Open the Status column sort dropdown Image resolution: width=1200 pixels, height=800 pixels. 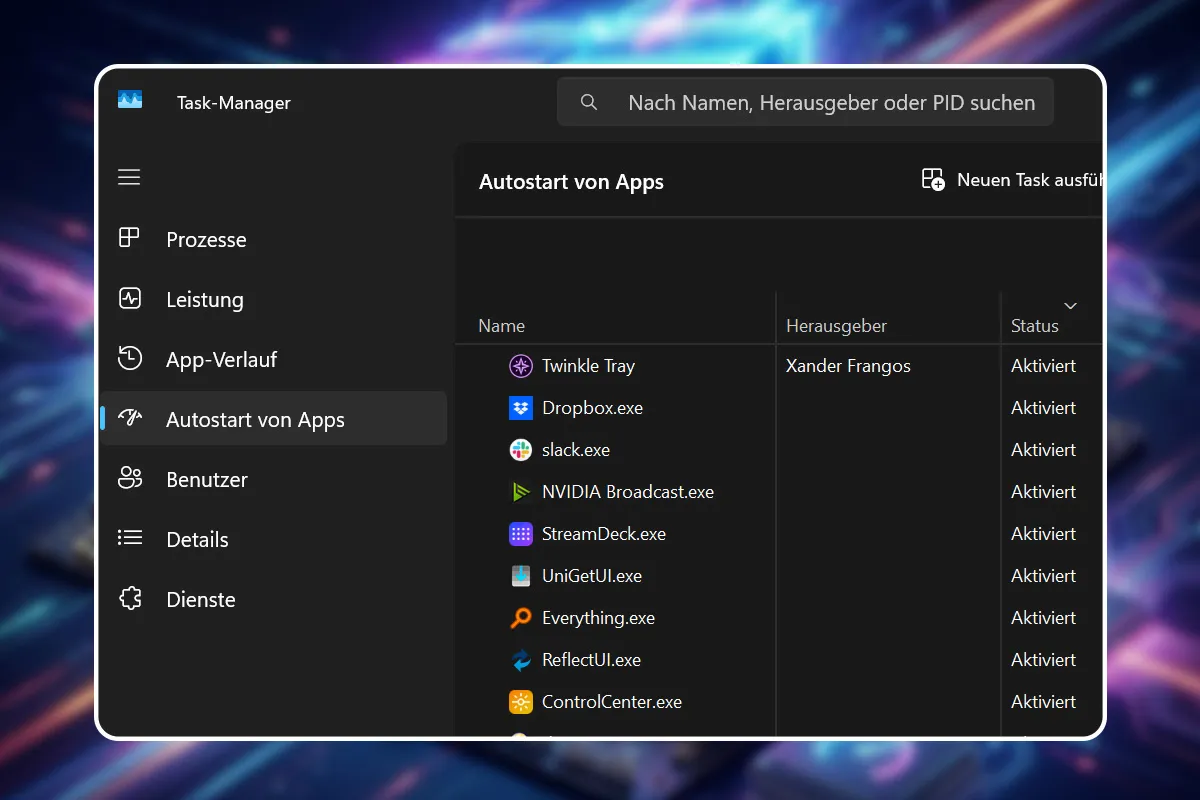[x=1070, y=306]
